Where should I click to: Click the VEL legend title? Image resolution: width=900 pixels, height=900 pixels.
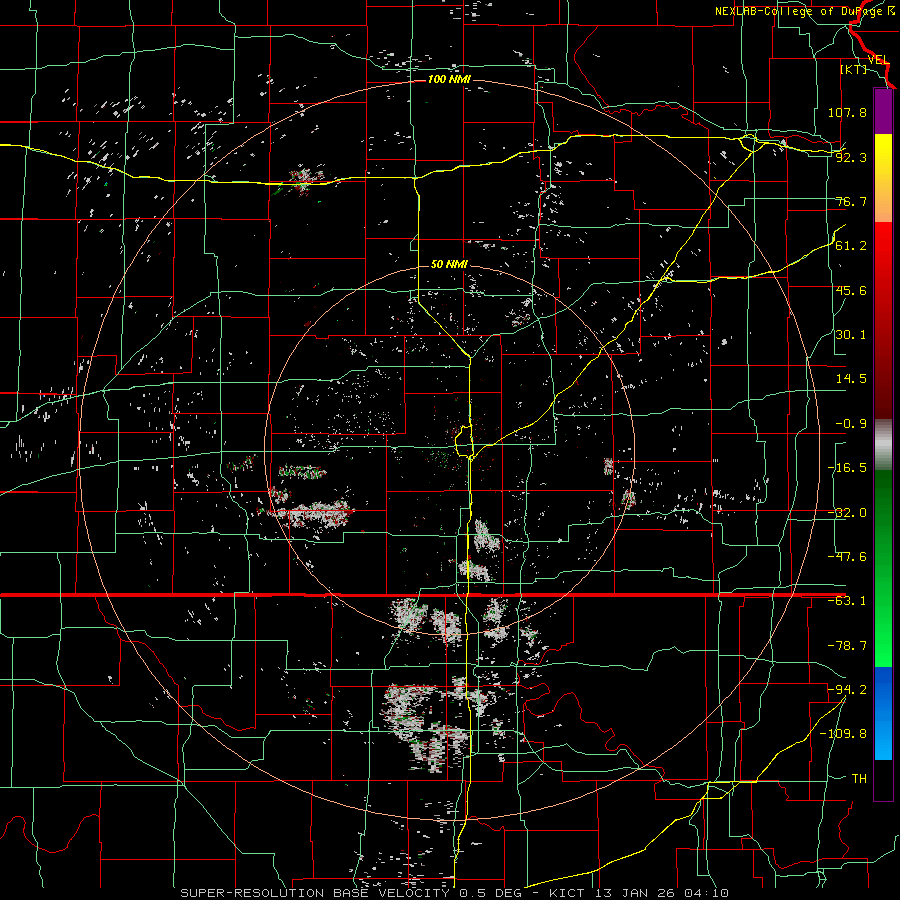(878, 60)
